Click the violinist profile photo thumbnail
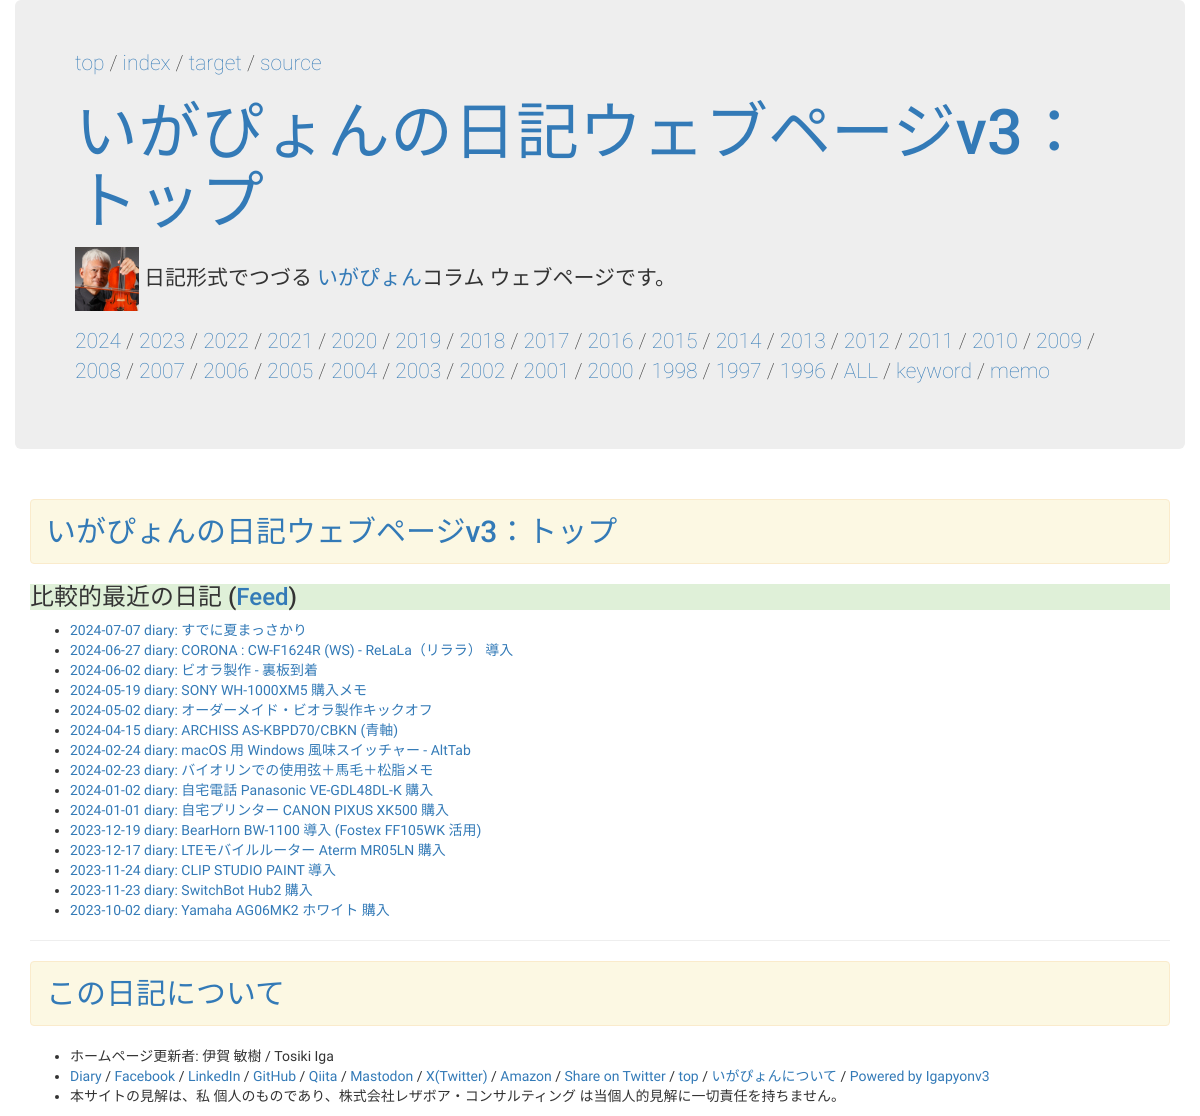 tap(106, 279)
